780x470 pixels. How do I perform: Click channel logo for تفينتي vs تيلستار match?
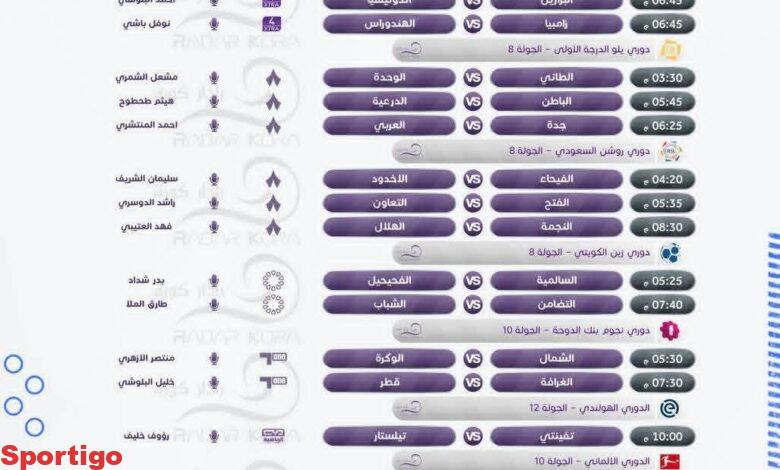pyautogui.click(x=273, y=436)
